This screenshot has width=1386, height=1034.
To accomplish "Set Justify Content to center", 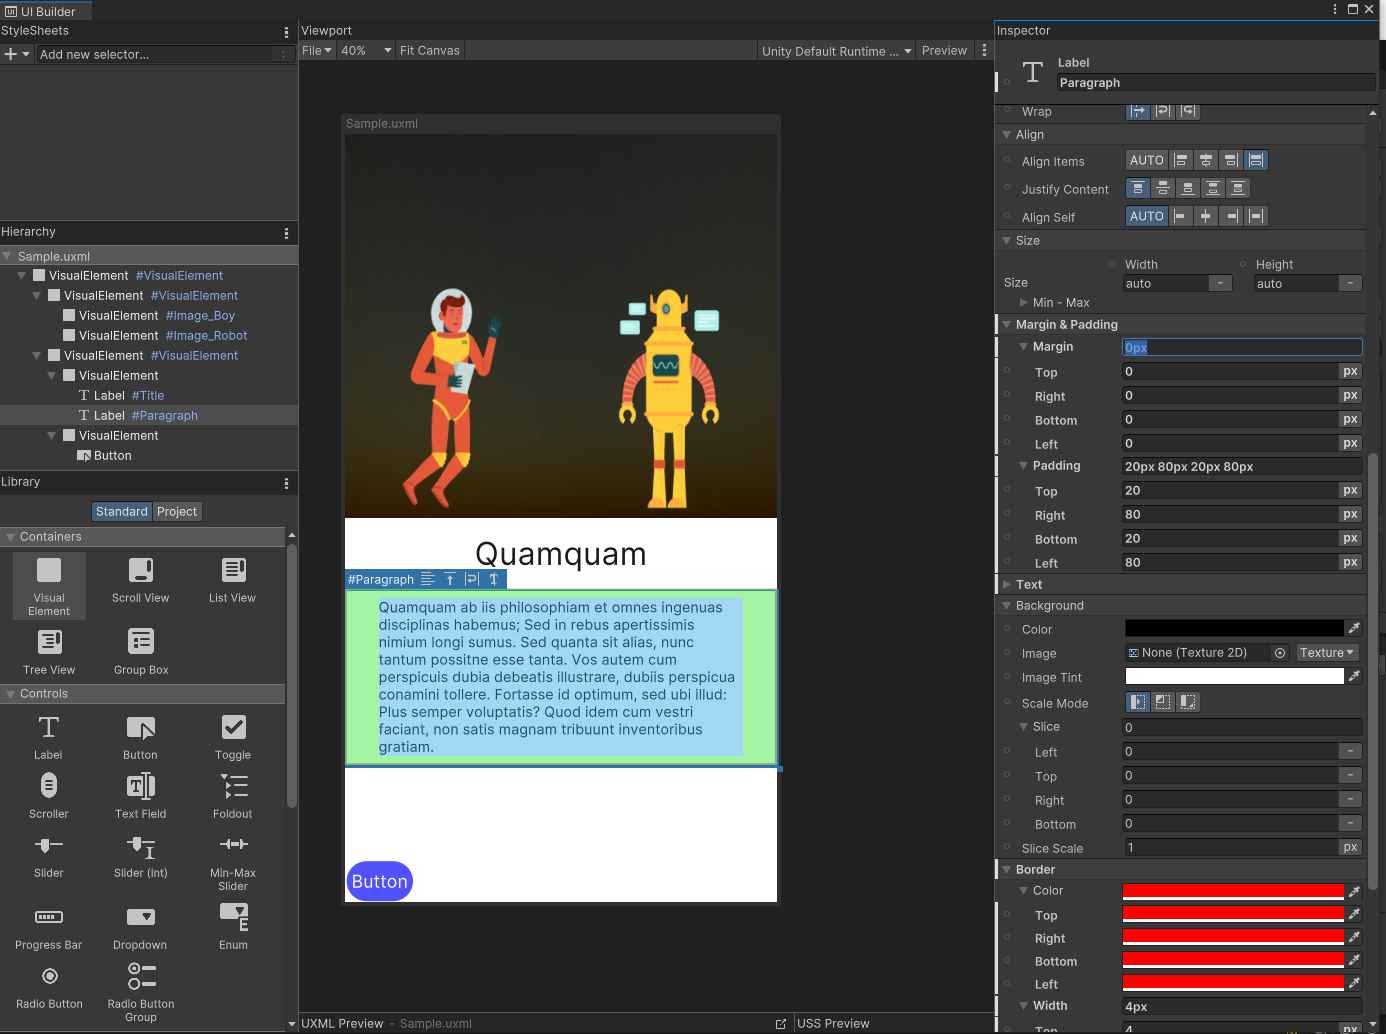I will [1163, 188].
